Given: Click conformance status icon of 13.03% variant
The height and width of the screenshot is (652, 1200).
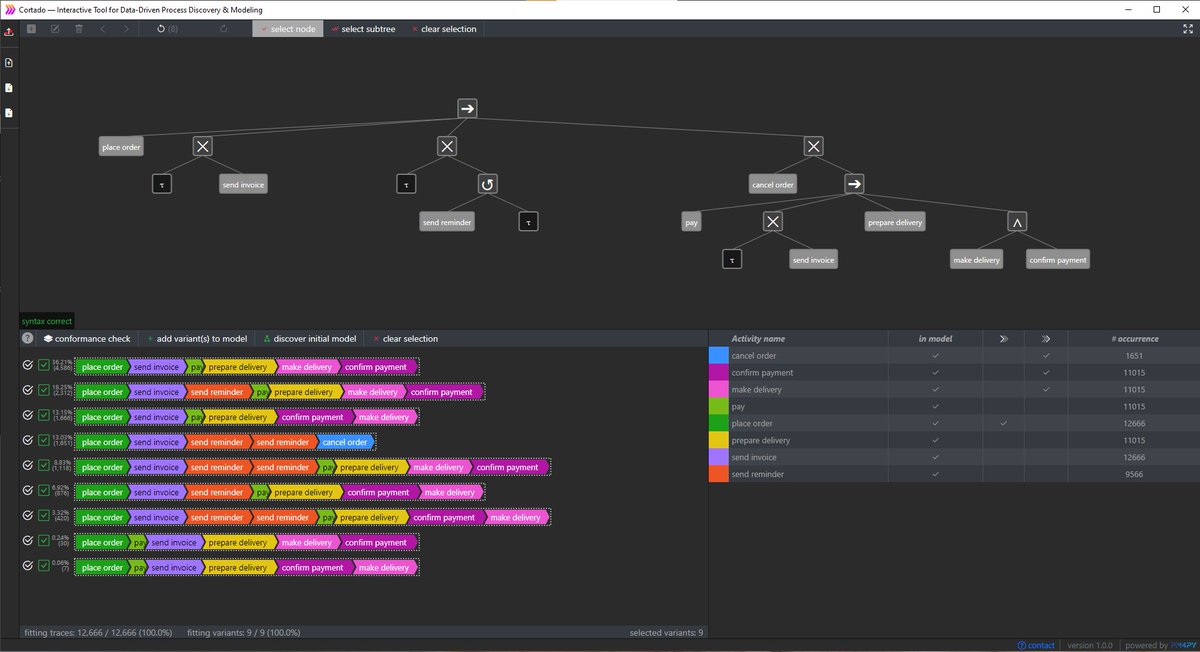Looking at the screenshot, I should (28, 441).
